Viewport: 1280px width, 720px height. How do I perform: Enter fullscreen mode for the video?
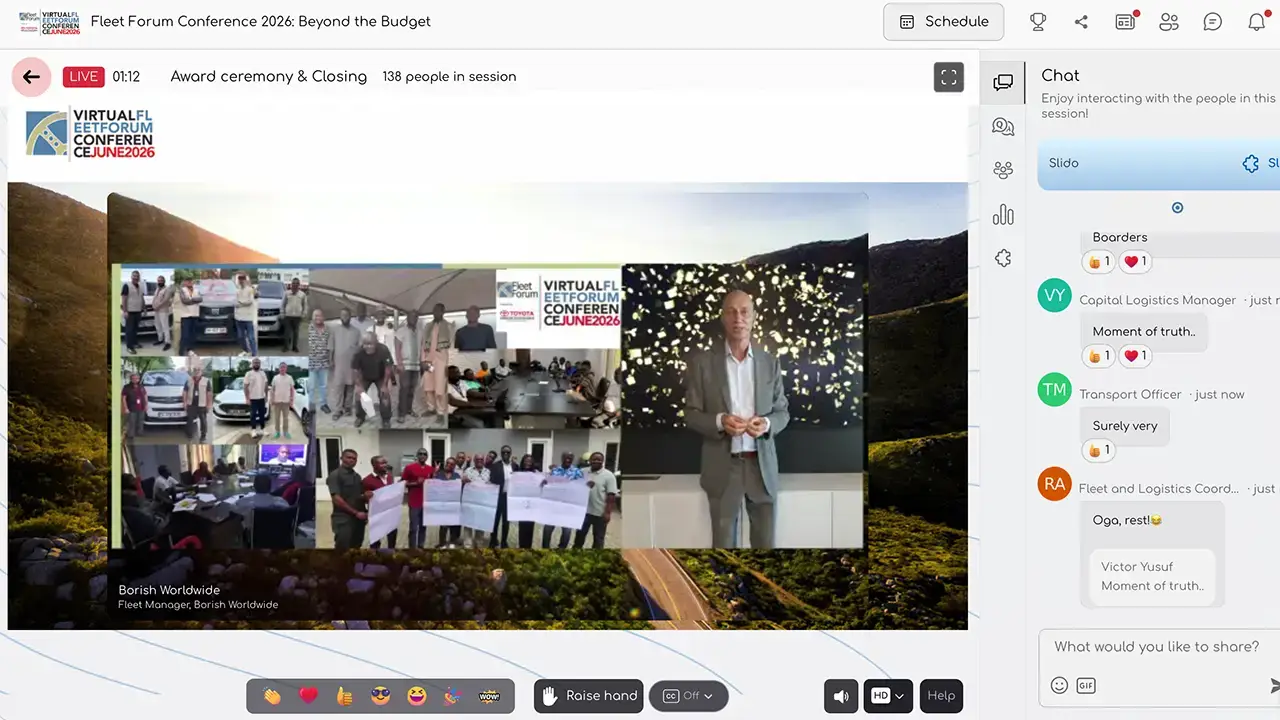948,77
